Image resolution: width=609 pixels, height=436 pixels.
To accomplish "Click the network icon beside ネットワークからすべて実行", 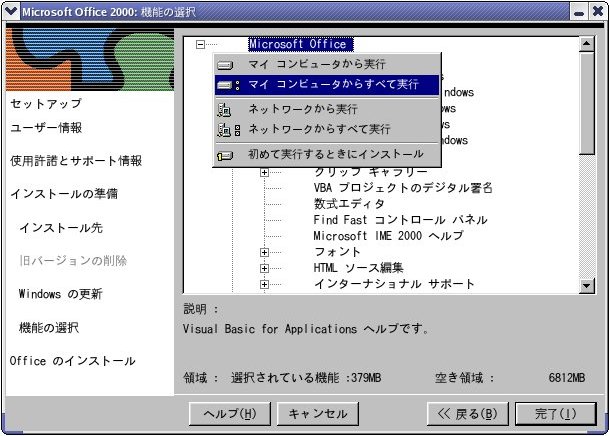I will coord(228,130).
